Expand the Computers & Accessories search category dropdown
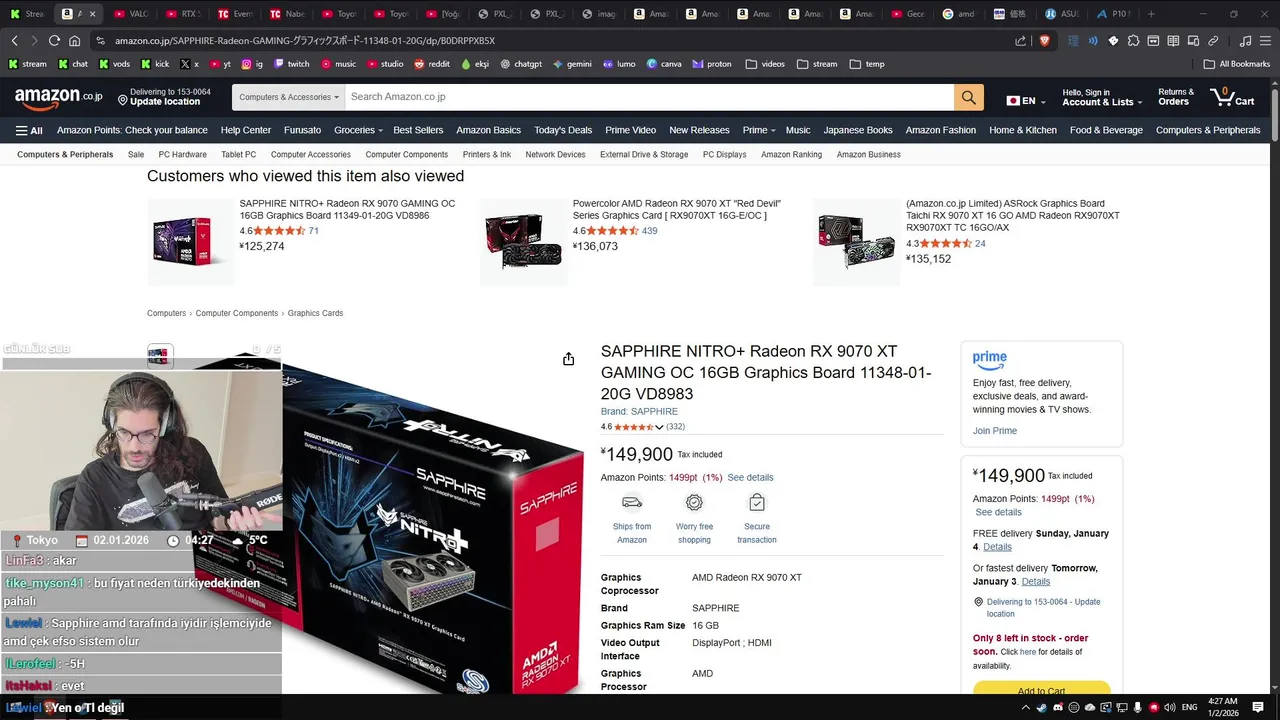 (x=289, y=97)
